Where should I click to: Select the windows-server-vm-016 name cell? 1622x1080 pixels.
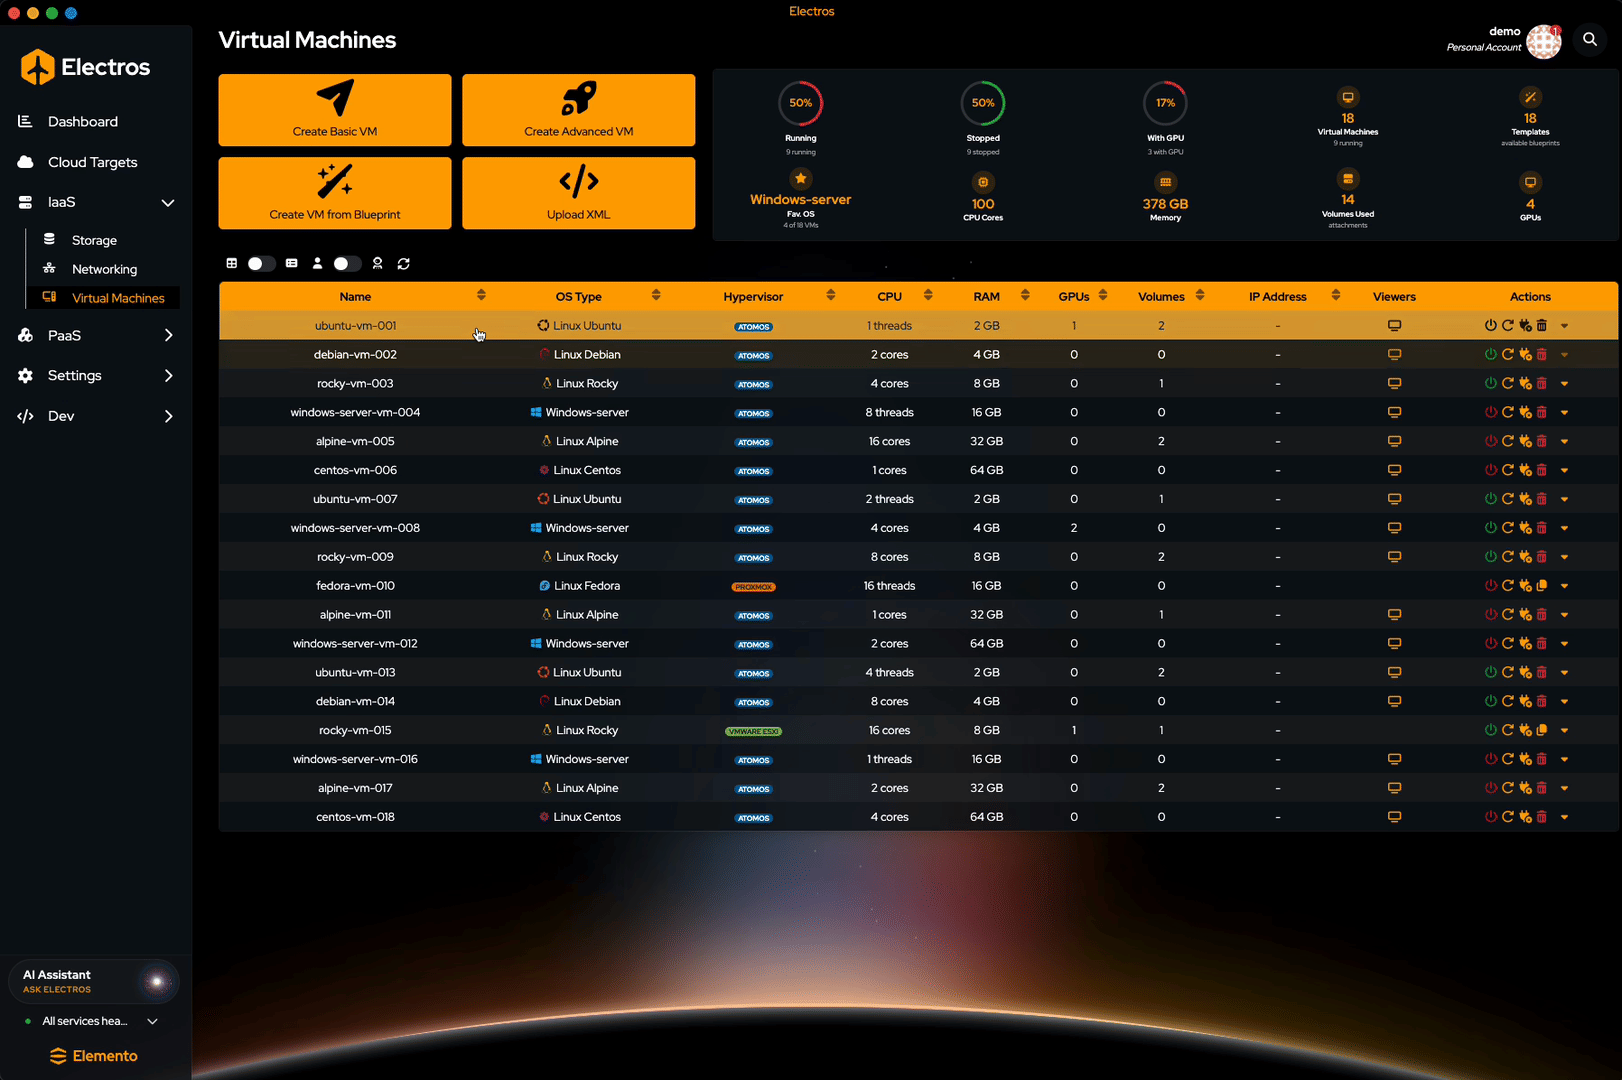point(355,759)
